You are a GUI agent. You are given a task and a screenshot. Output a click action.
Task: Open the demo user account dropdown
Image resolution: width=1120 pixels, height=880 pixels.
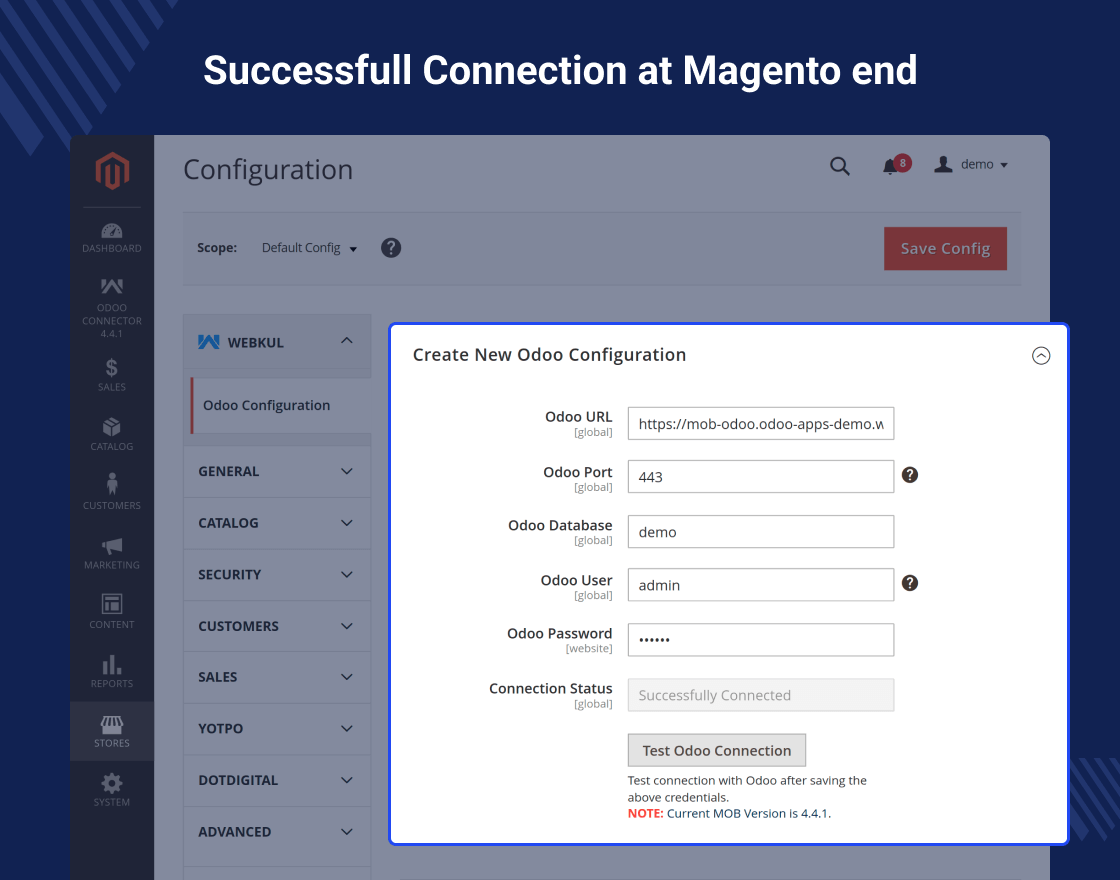pyautogui.click(x=971, y=165)
